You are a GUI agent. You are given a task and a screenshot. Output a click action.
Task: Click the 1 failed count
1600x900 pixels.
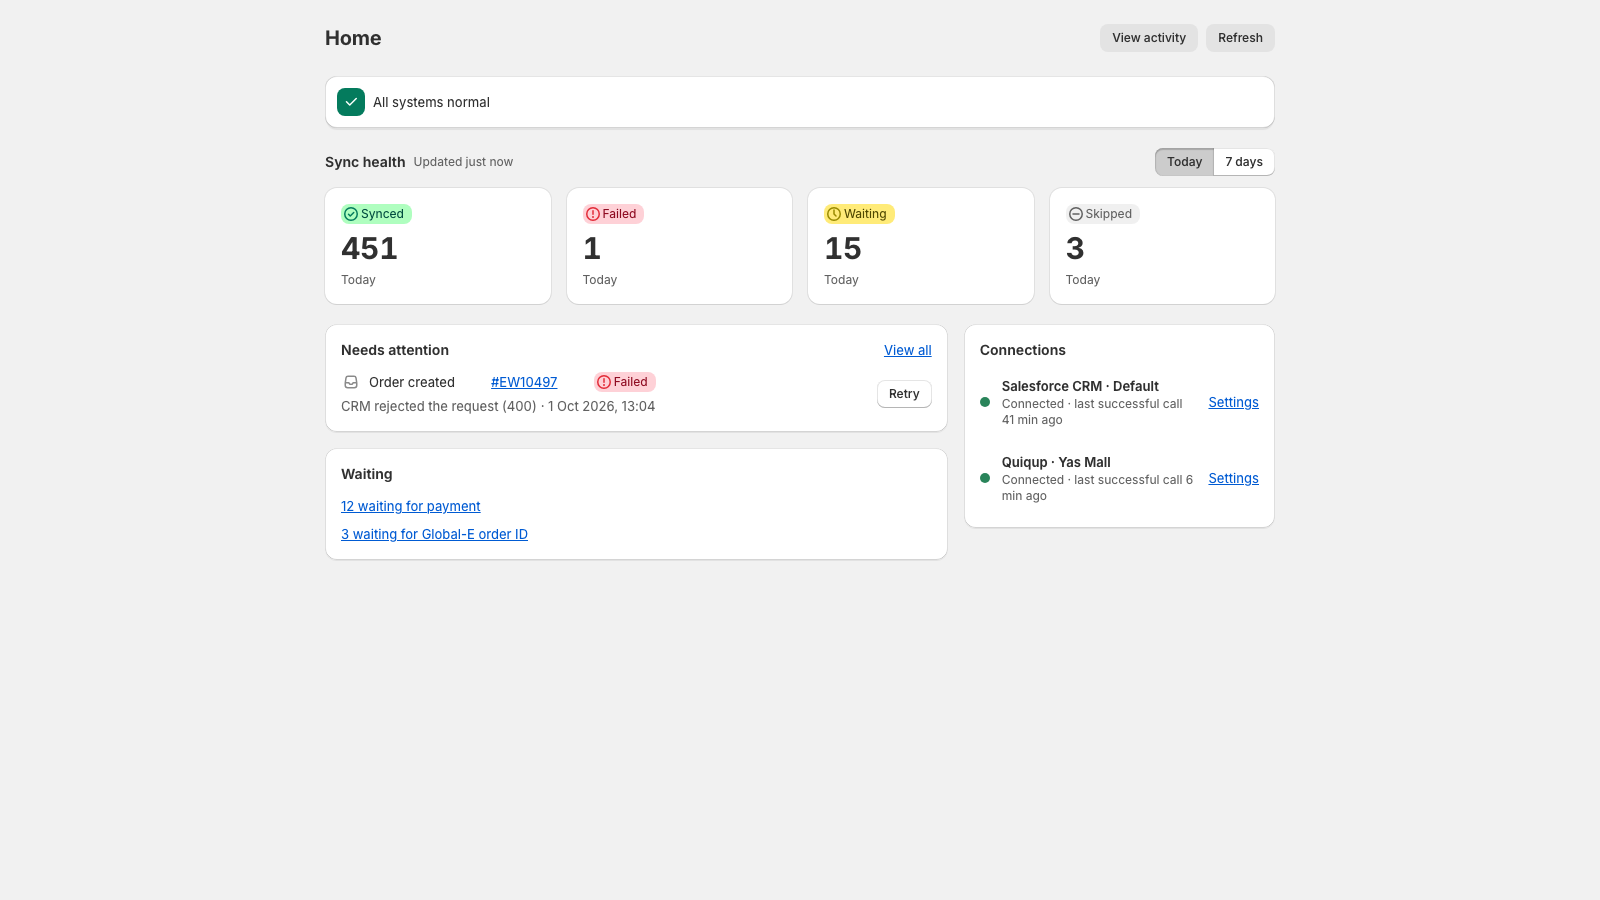[x=592, y=248]
